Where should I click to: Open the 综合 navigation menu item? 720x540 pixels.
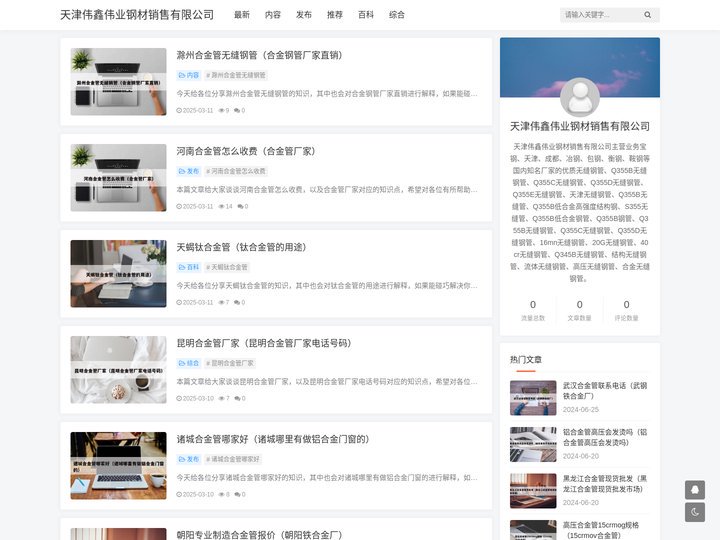pos(397,15)
